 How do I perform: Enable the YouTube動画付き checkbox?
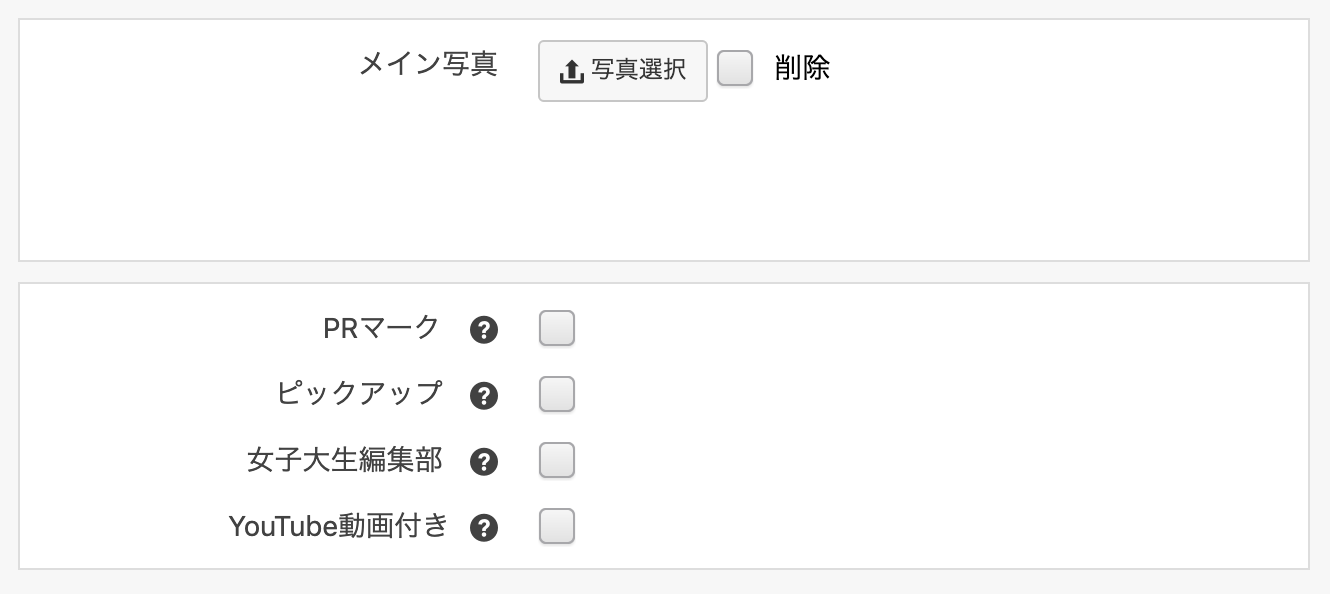coord(557,526)
